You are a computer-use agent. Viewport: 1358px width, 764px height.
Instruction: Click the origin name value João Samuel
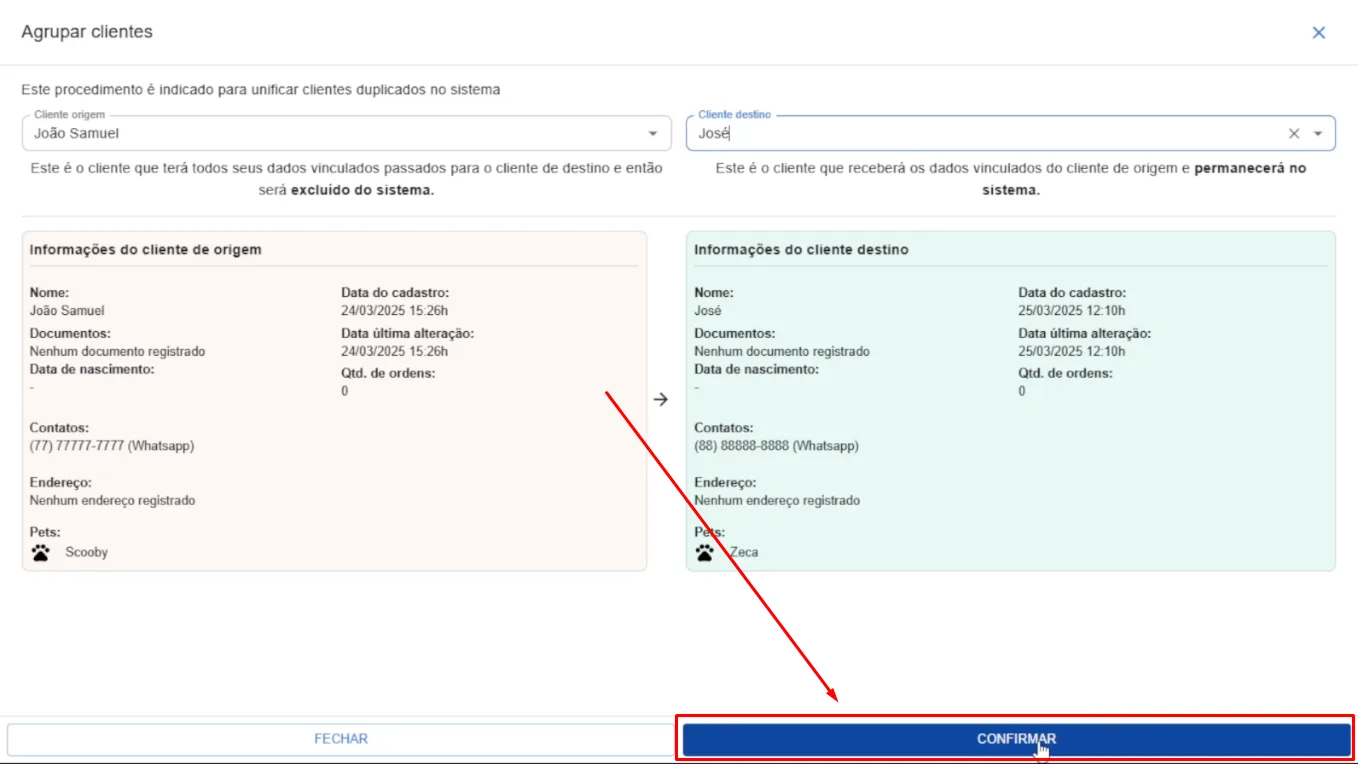pos(67,311)
